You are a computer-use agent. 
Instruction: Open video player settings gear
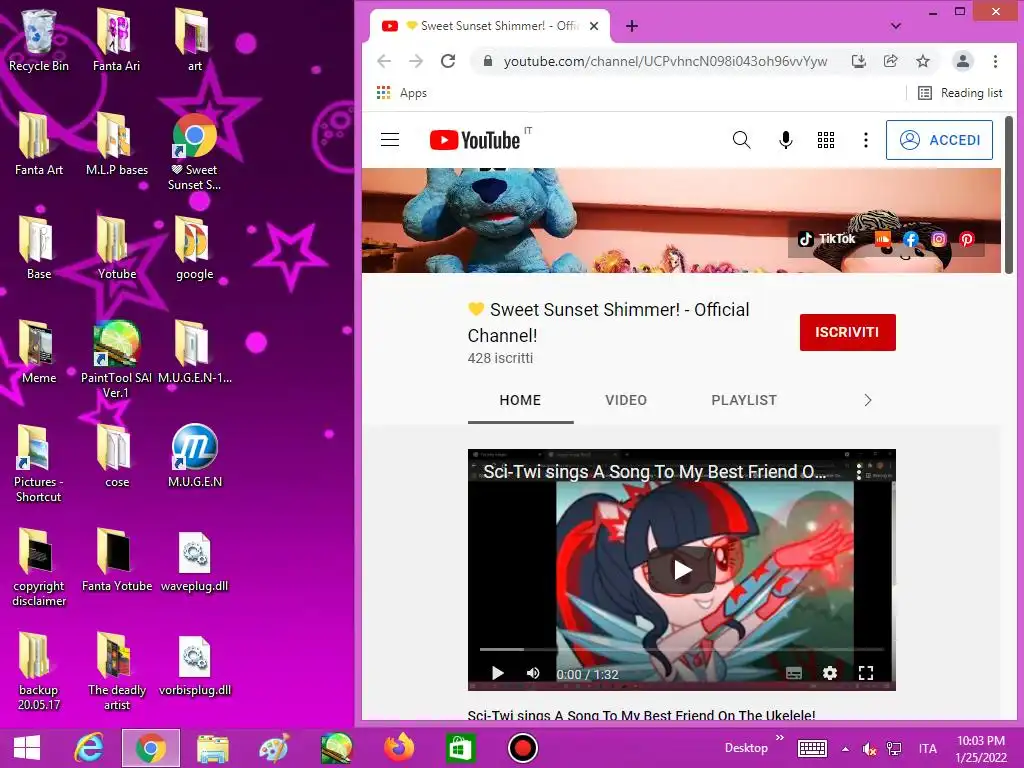coord(830,673)
